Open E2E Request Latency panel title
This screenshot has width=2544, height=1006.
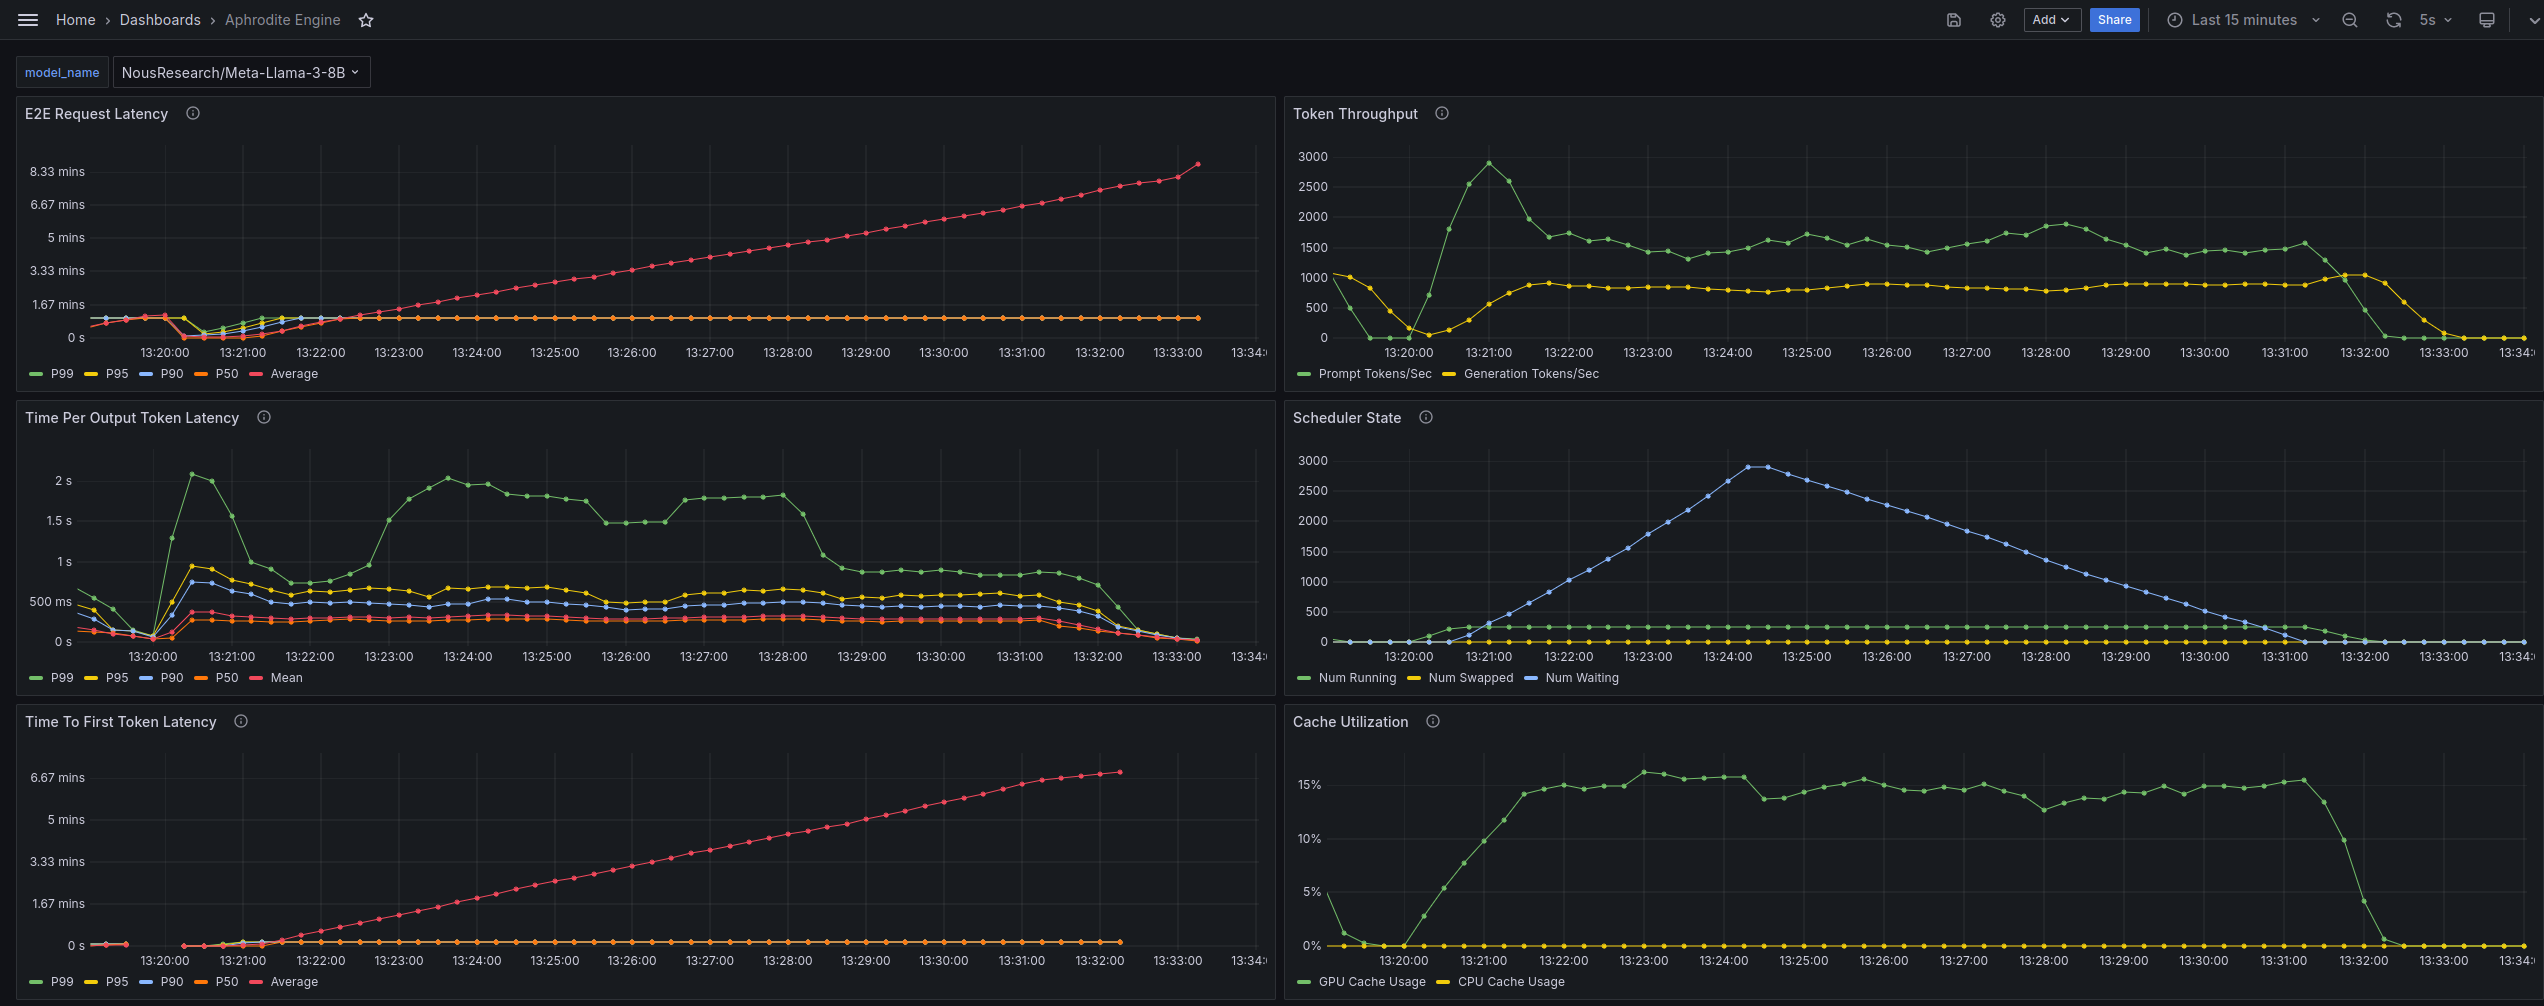97,114
